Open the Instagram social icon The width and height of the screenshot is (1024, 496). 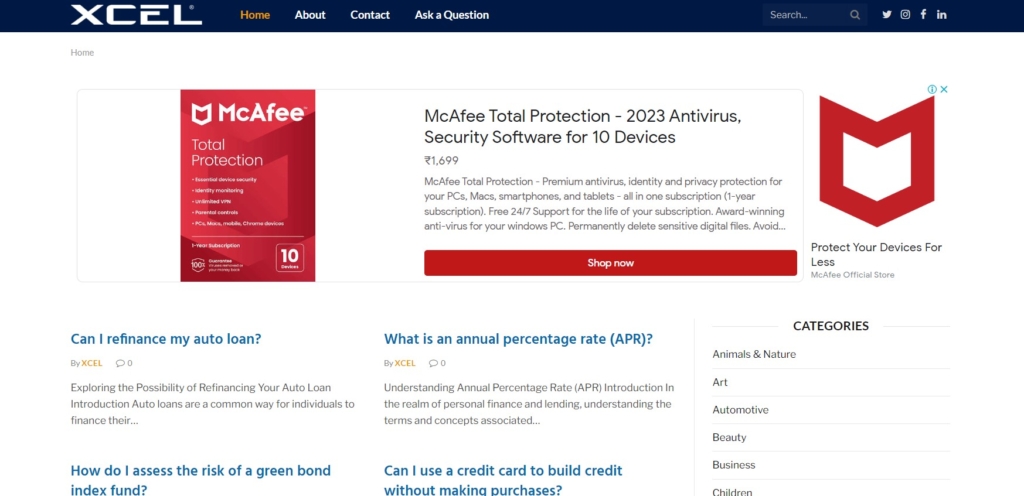pyautogui.click(x=905, y=14)
